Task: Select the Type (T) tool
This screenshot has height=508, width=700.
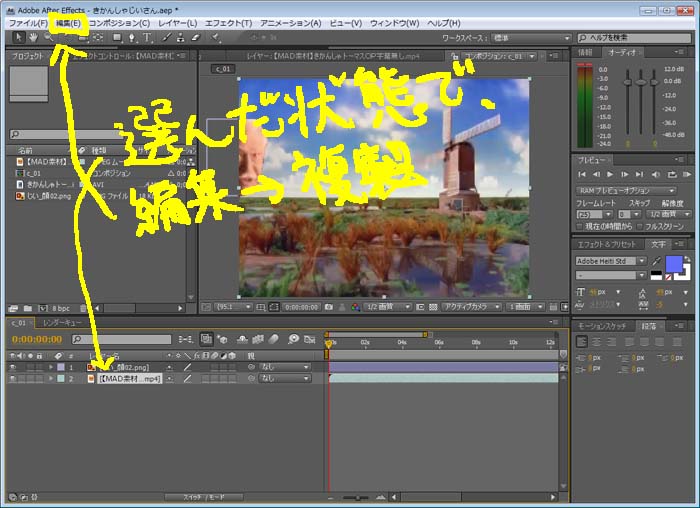Action: pyautogui.click(x=147, y=37)
